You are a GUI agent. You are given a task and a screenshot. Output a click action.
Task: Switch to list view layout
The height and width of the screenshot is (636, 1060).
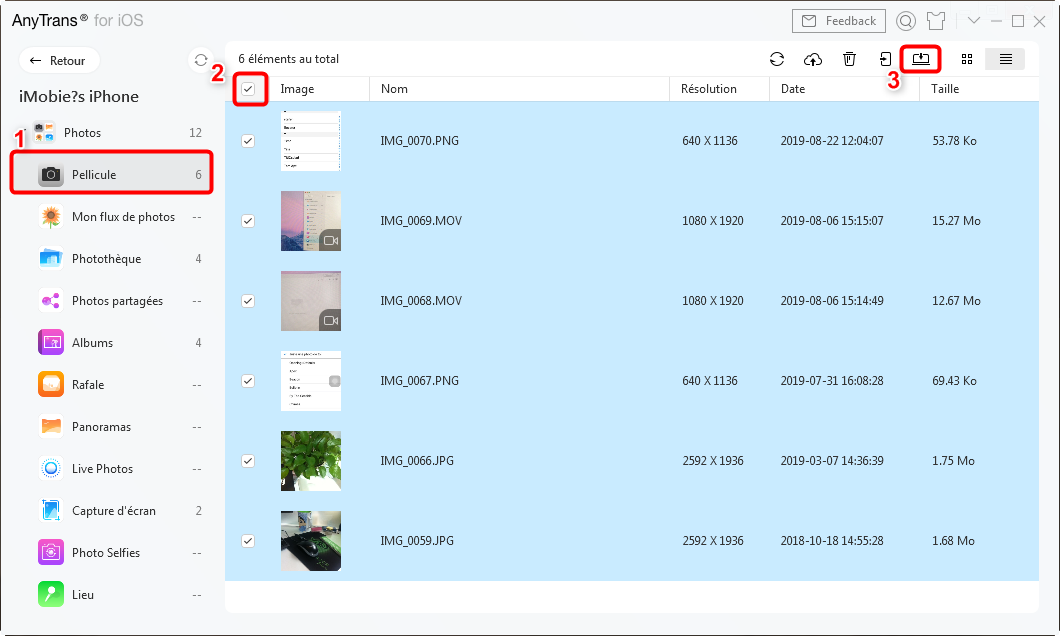[x=1005, y=59]
